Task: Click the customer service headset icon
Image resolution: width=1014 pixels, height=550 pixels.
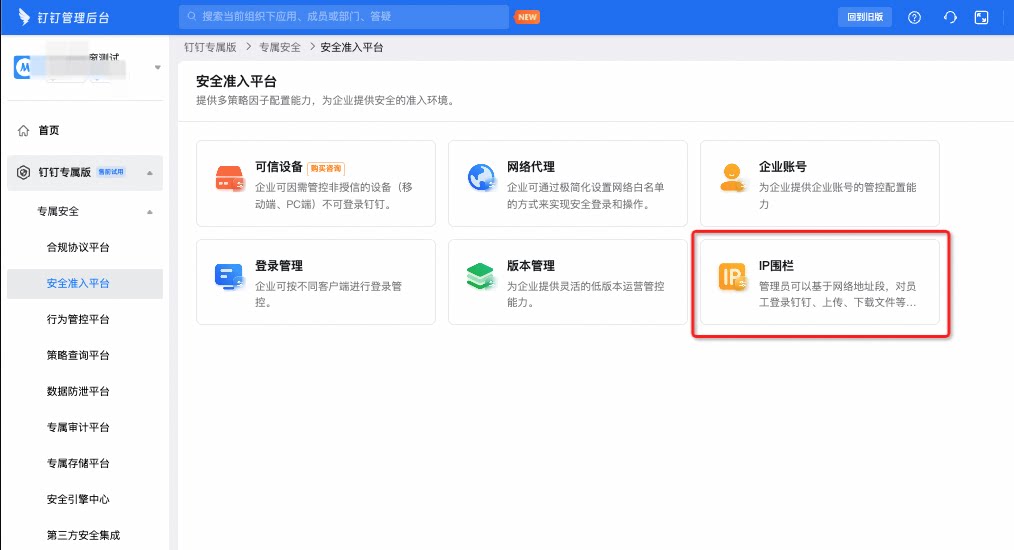Action: tap(950, 17)
